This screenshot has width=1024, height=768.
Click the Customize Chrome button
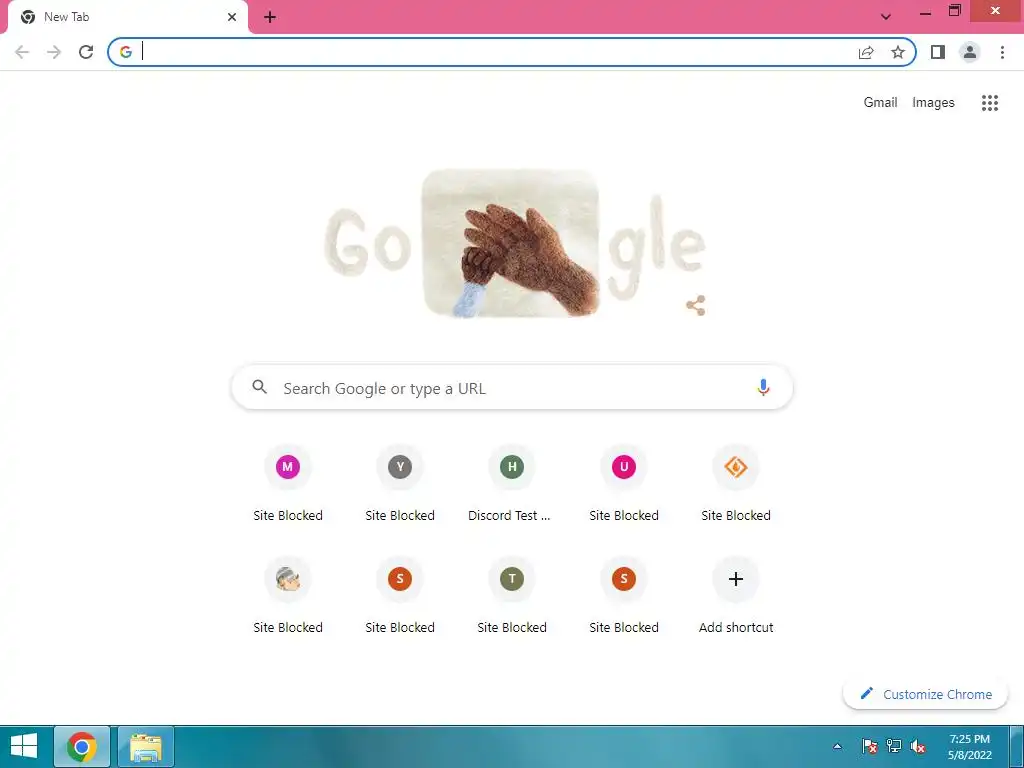[925, 694]
